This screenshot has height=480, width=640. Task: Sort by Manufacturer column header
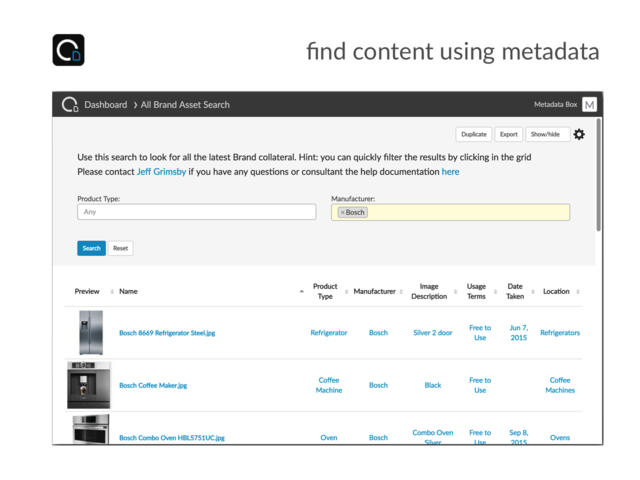click(374, 291)
